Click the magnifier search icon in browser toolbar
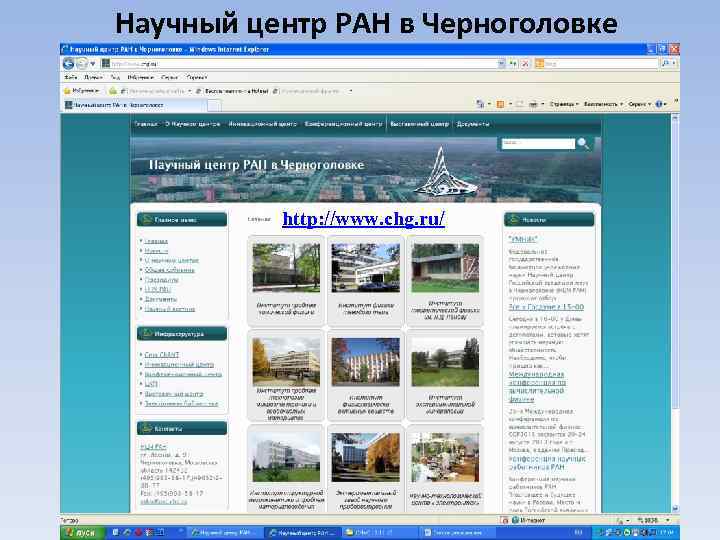This screenshot has height=540, width=720. [x=665, y=63]
